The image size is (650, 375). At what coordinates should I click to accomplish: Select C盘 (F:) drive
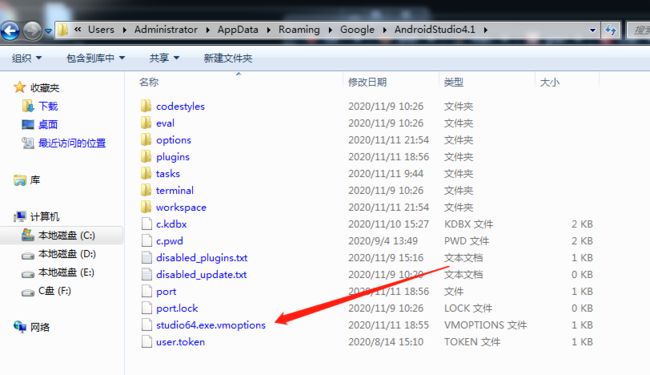(x=54, y=291)
